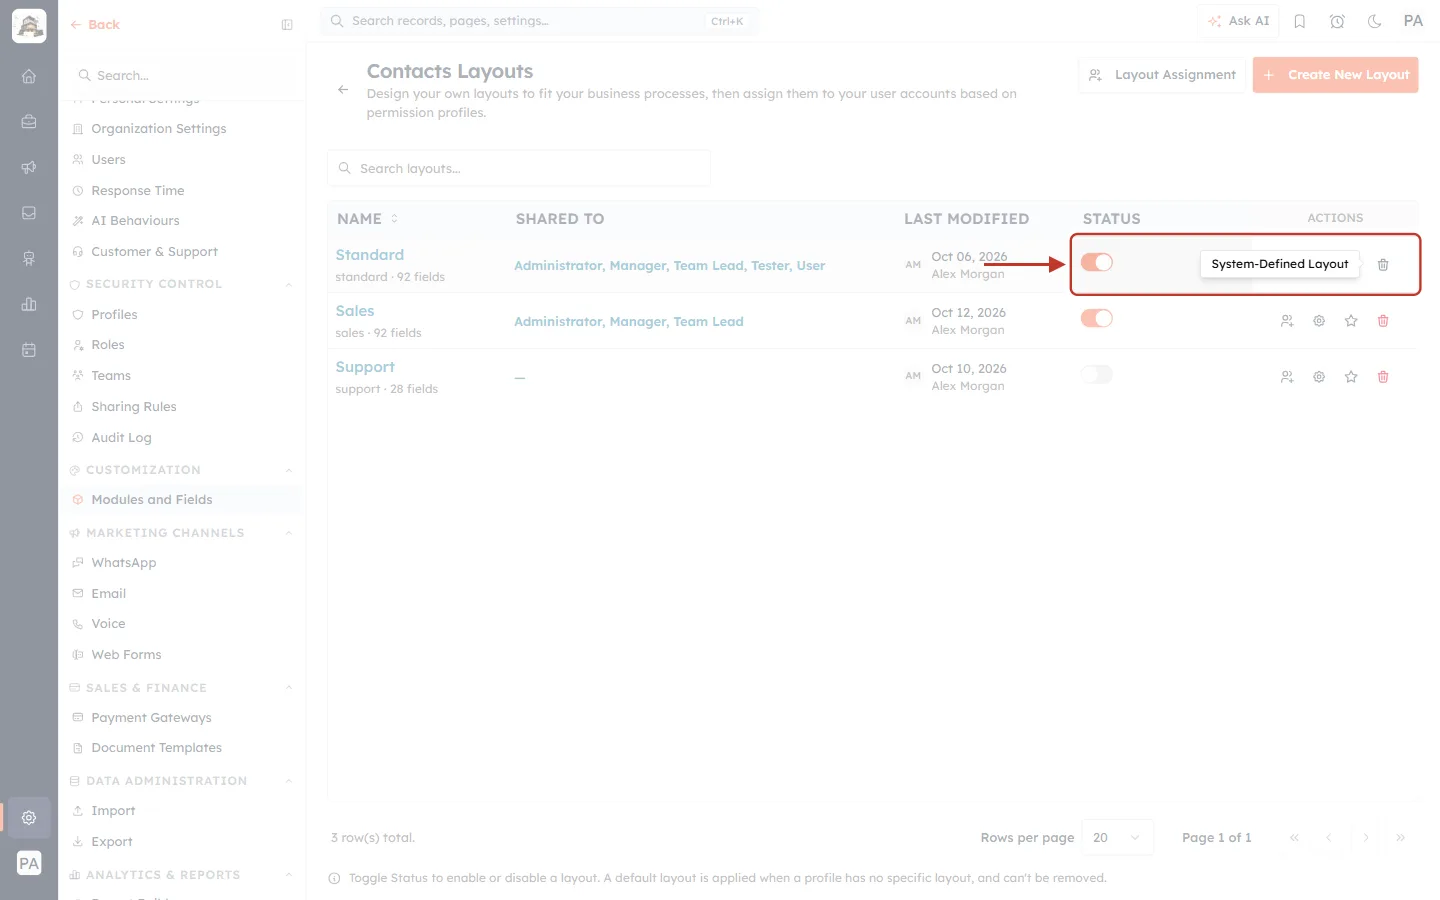Viewport: 1440px width, 900px height.
Task: Focus the Search layouts input field
Action: [519, 168]
